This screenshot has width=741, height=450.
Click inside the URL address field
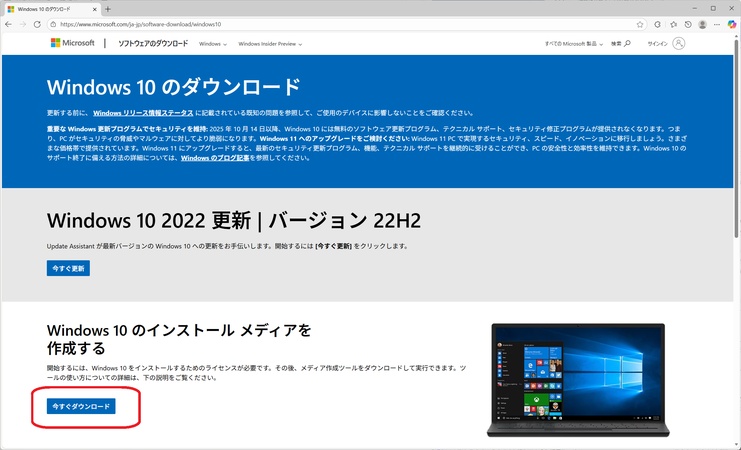pos(345,25)
